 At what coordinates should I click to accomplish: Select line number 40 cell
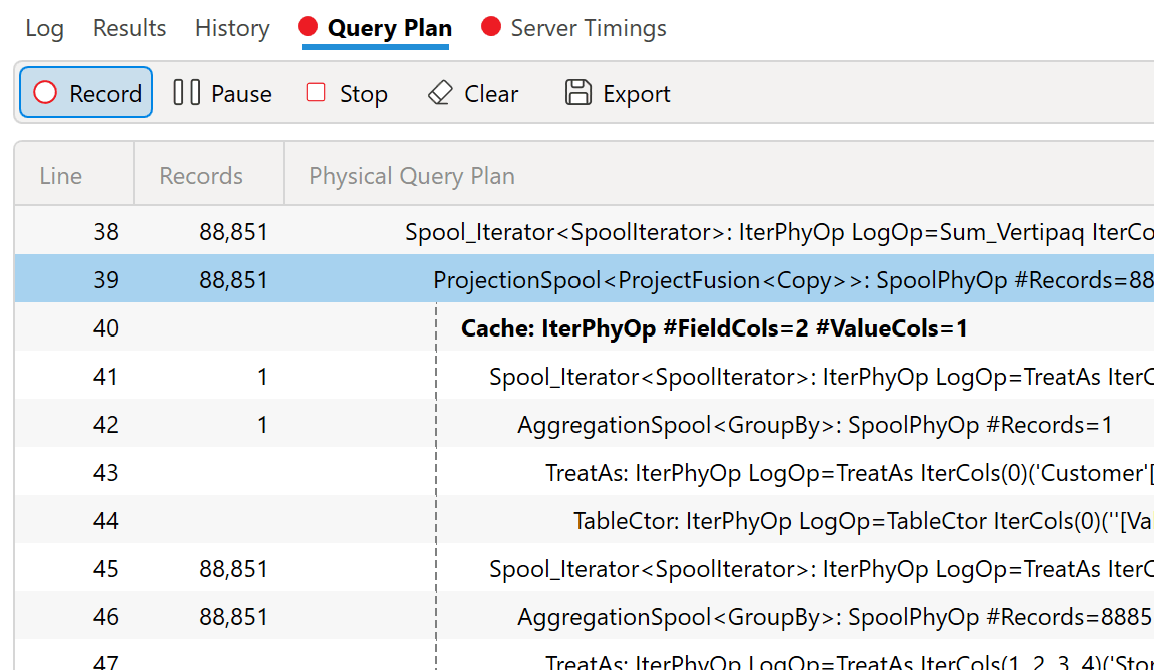coord(106,328)
